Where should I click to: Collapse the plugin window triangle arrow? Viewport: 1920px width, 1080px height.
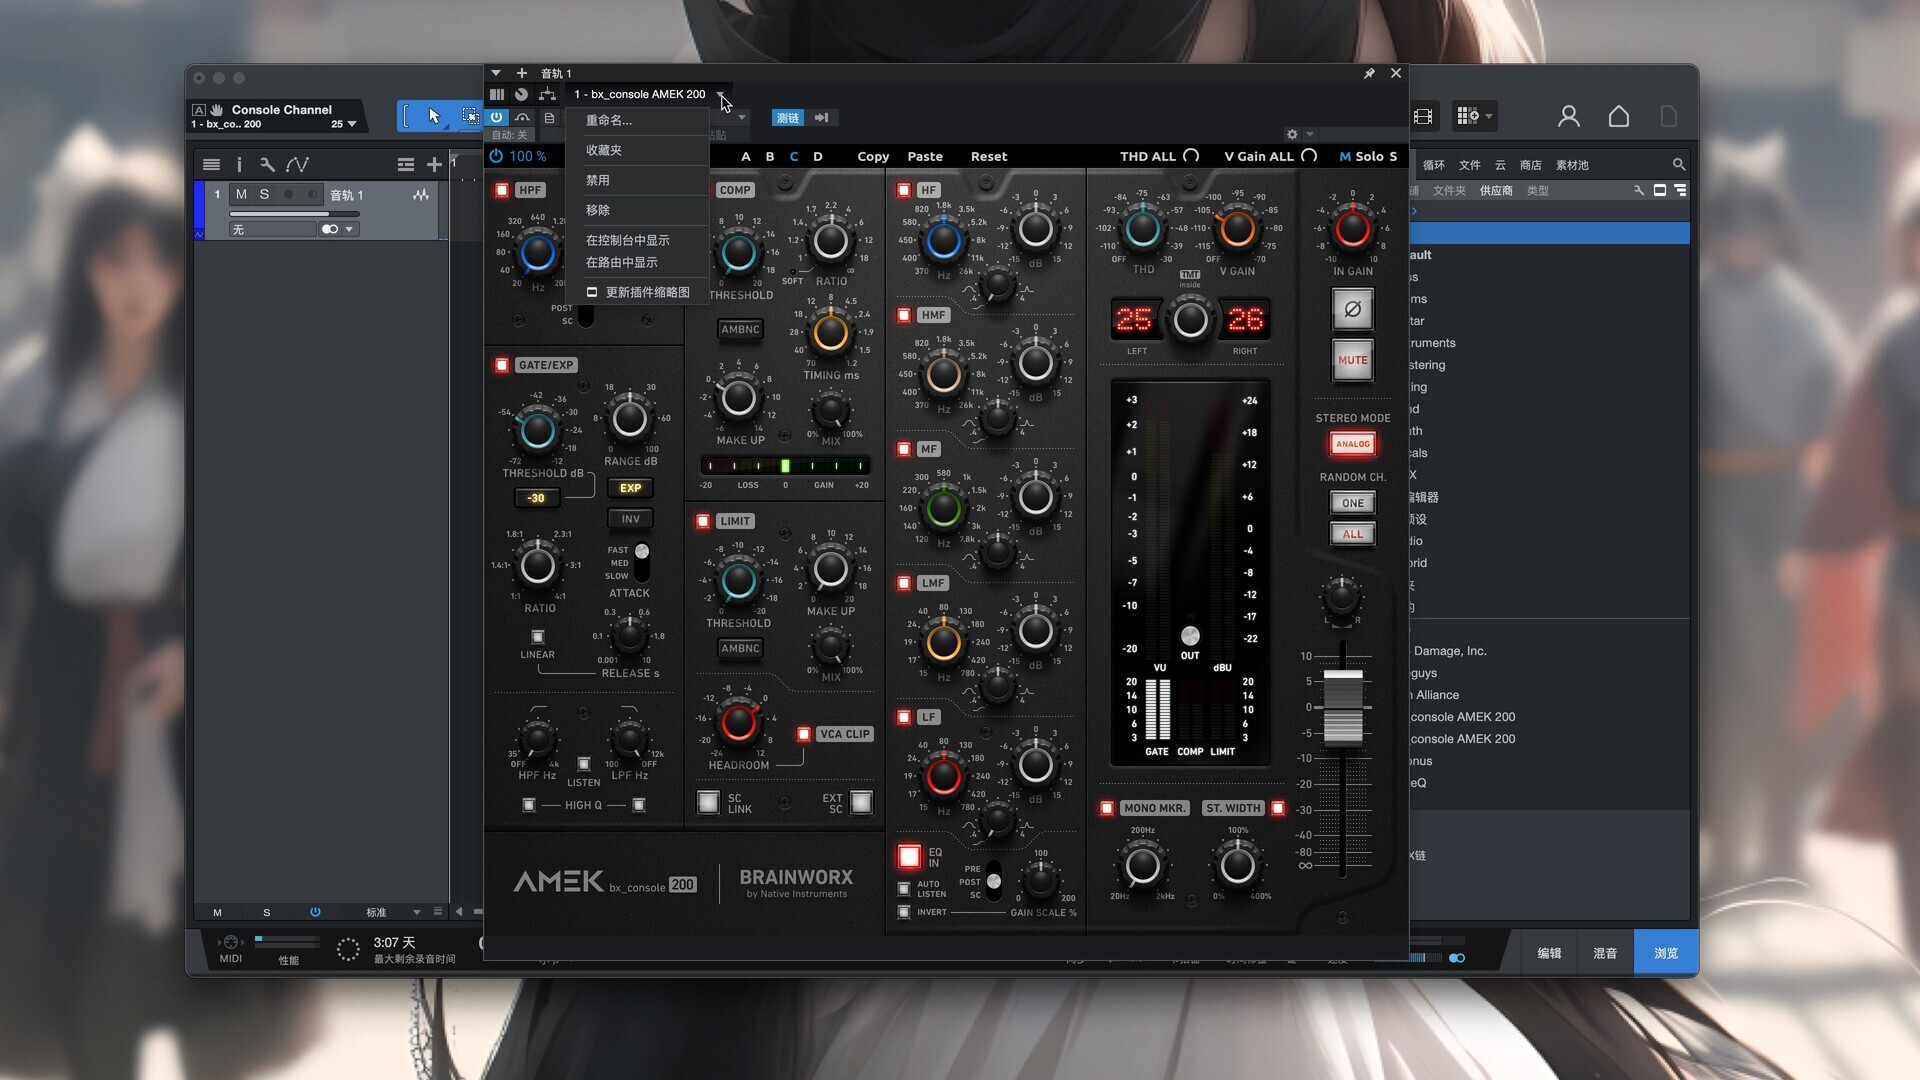495,73
